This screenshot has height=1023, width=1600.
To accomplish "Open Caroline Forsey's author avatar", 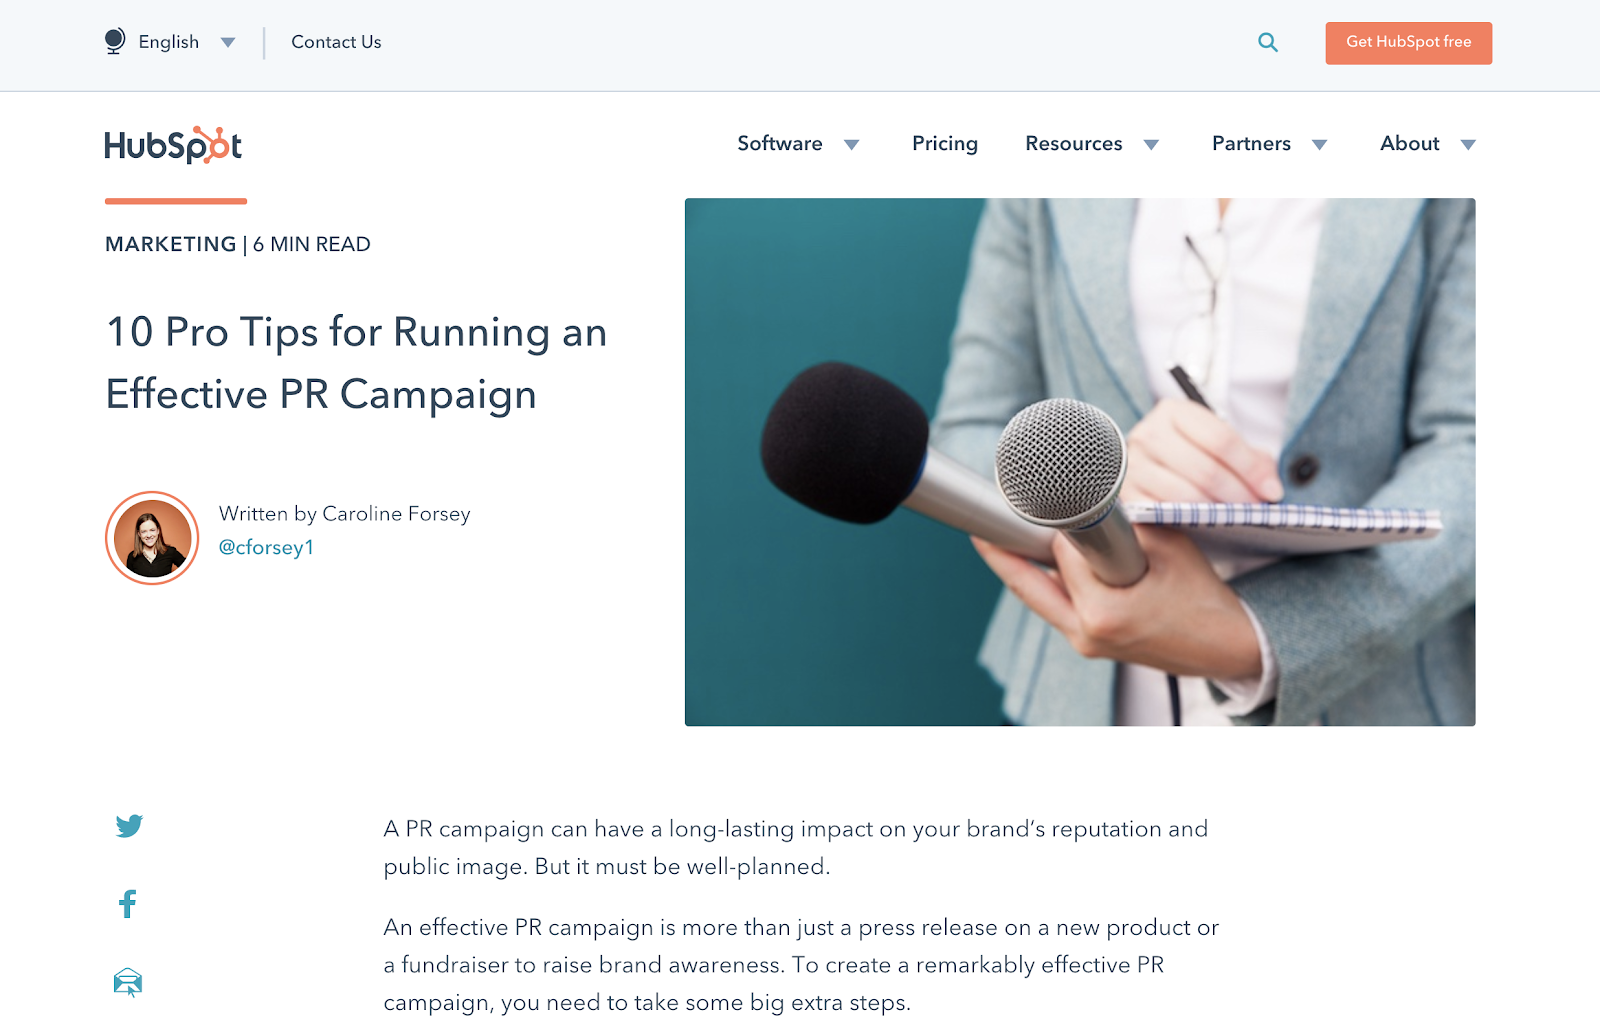I will [152, 538].
